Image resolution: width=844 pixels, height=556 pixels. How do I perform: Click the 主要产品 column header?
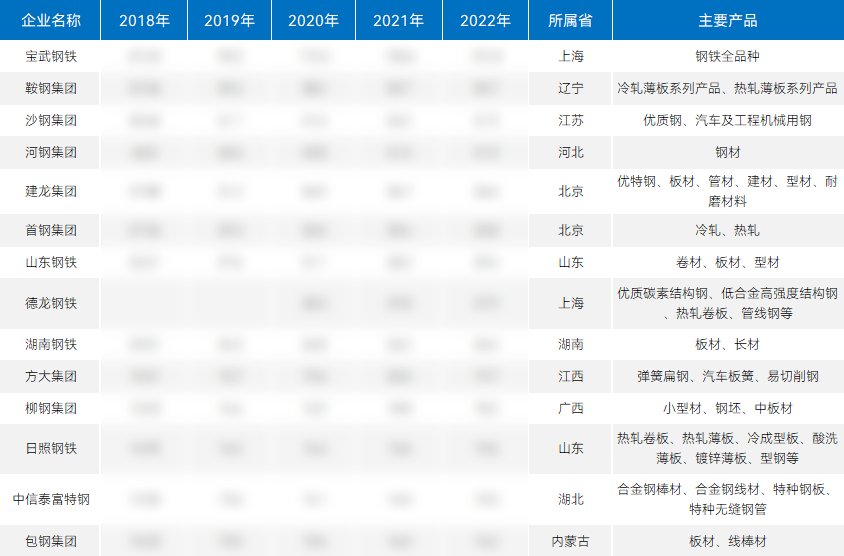click(x=728, y=20)
